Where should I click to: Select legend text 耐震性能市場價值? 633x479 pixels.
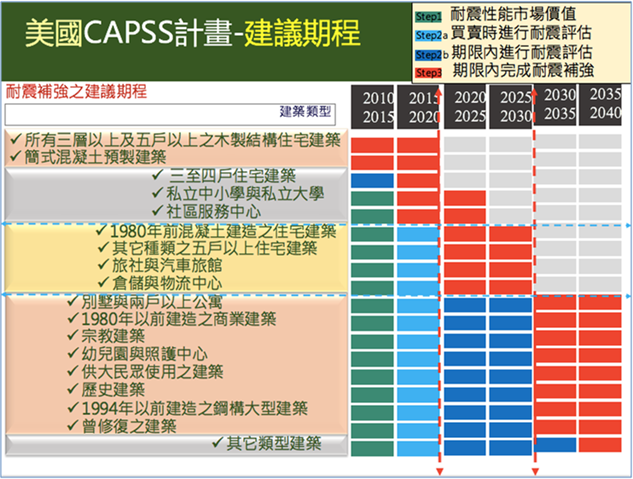[513, 14]
